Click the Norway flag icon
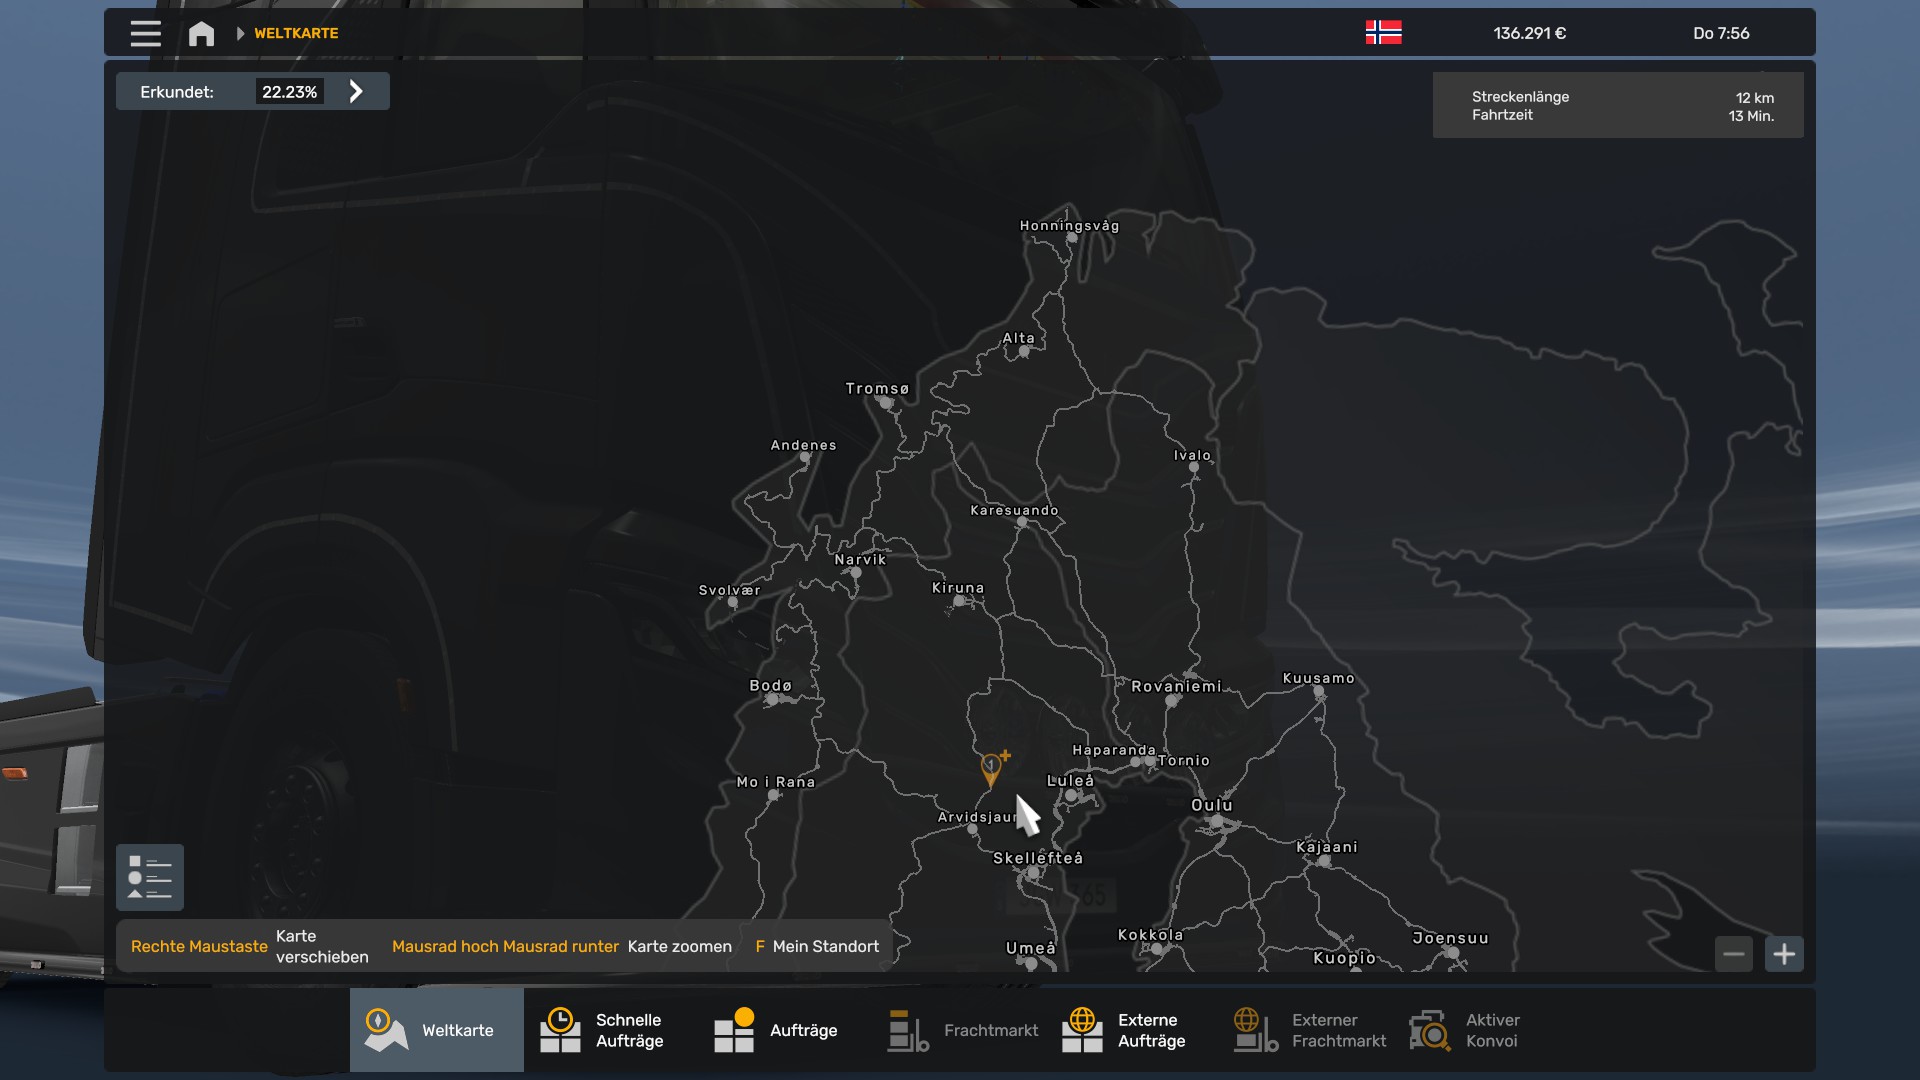This screenshot has width=1920, height=1080. click(1383, 33)
